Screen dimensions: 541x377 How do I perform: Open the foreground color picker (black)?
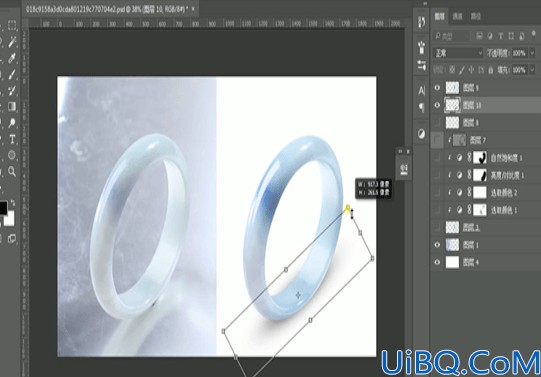point(3,208)
